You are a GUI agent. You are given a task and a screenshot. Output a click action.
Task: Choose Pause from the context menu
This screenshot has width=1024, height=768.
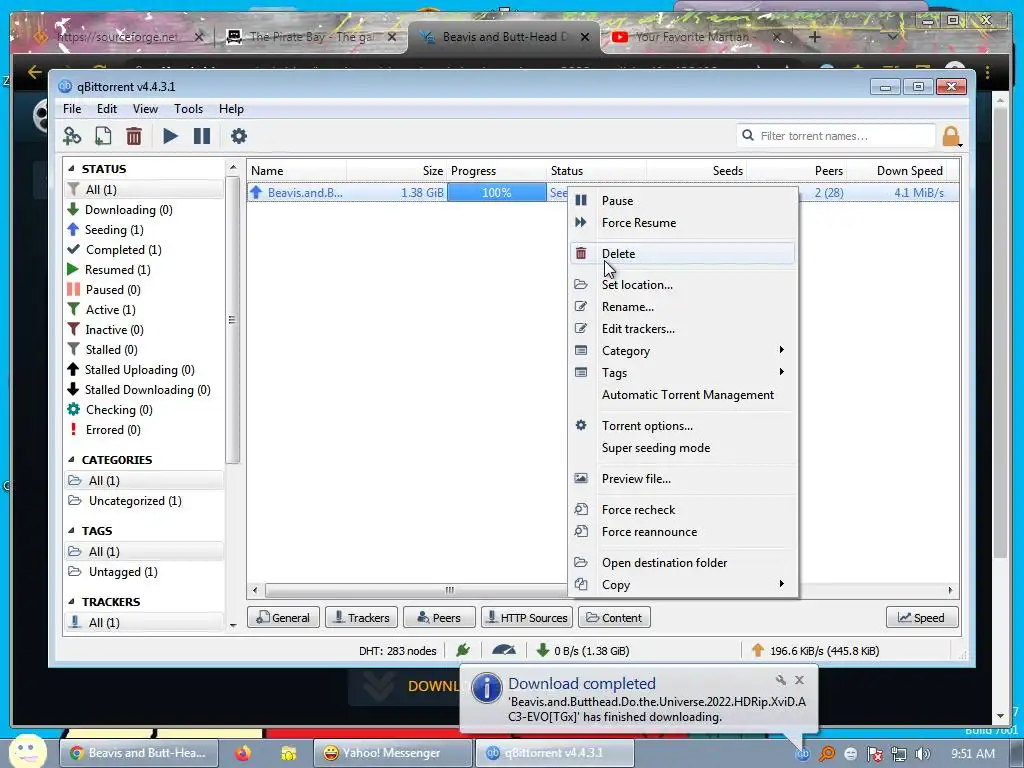(682, 200)
